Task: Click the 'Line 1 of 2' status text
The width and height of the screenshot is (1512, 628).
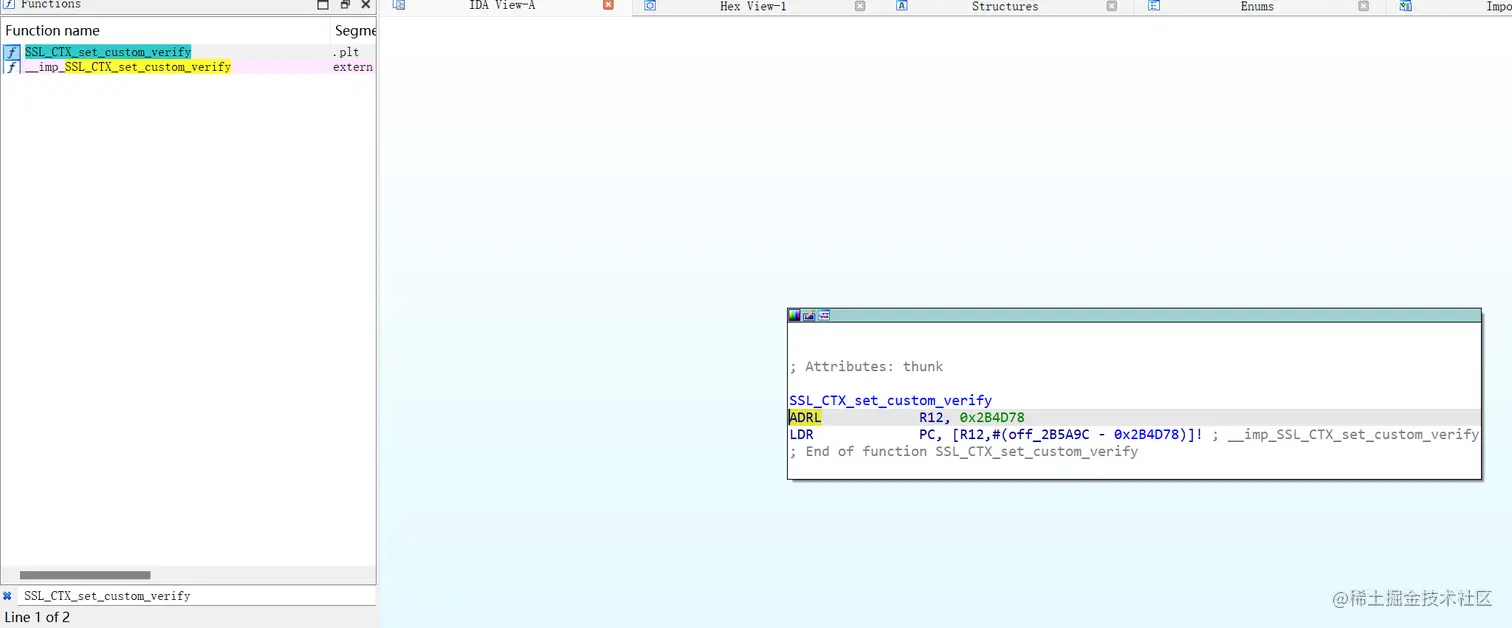Action: coord(38,617)
